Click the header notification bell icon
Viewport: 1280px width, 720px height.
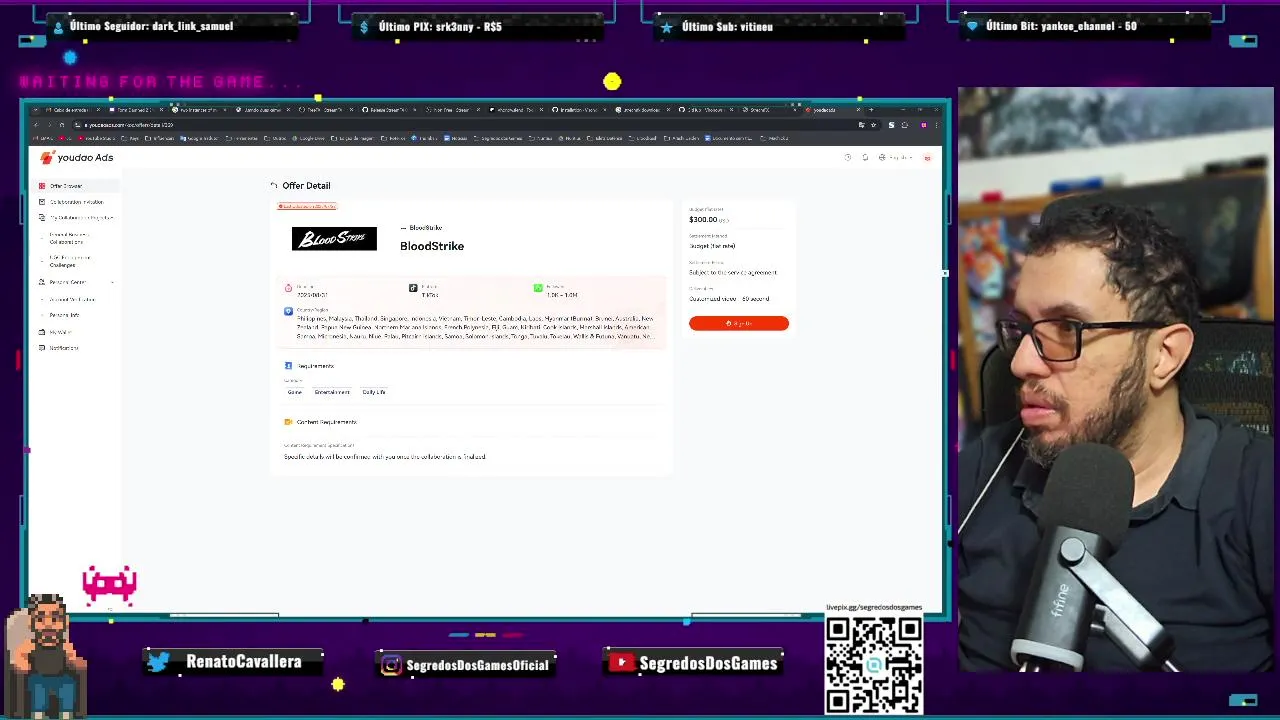(865, 158)
